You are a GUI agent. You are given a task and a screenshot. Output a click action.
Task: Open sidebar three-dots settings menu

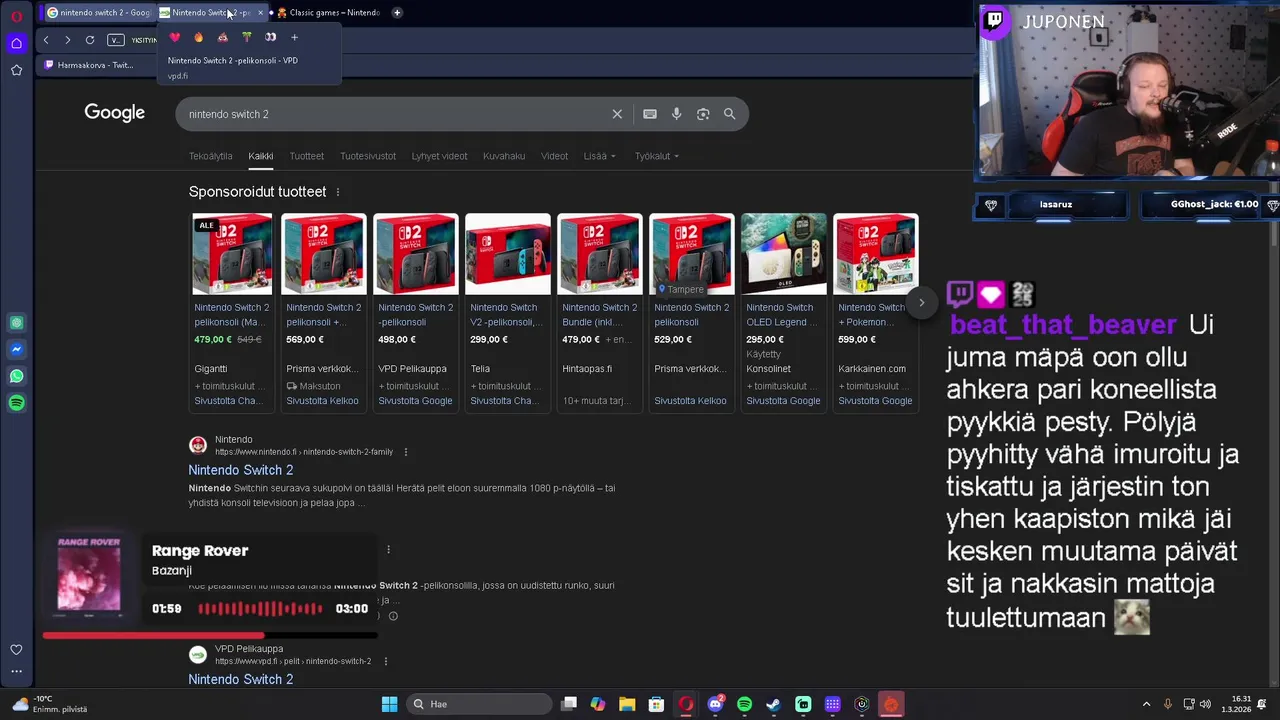point(16,671)
